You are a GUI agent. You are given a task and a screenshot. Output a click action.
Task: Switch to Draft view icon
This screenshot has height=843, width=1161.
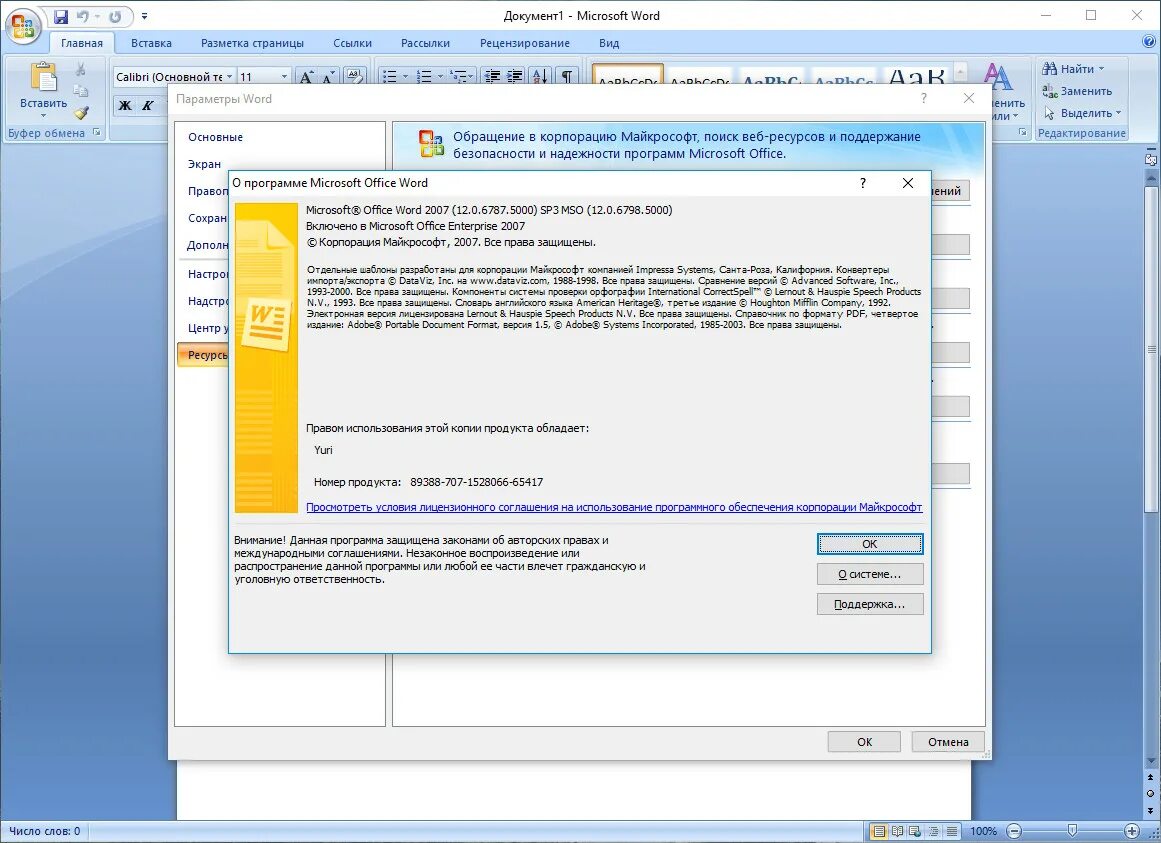(x=951, y=831)
